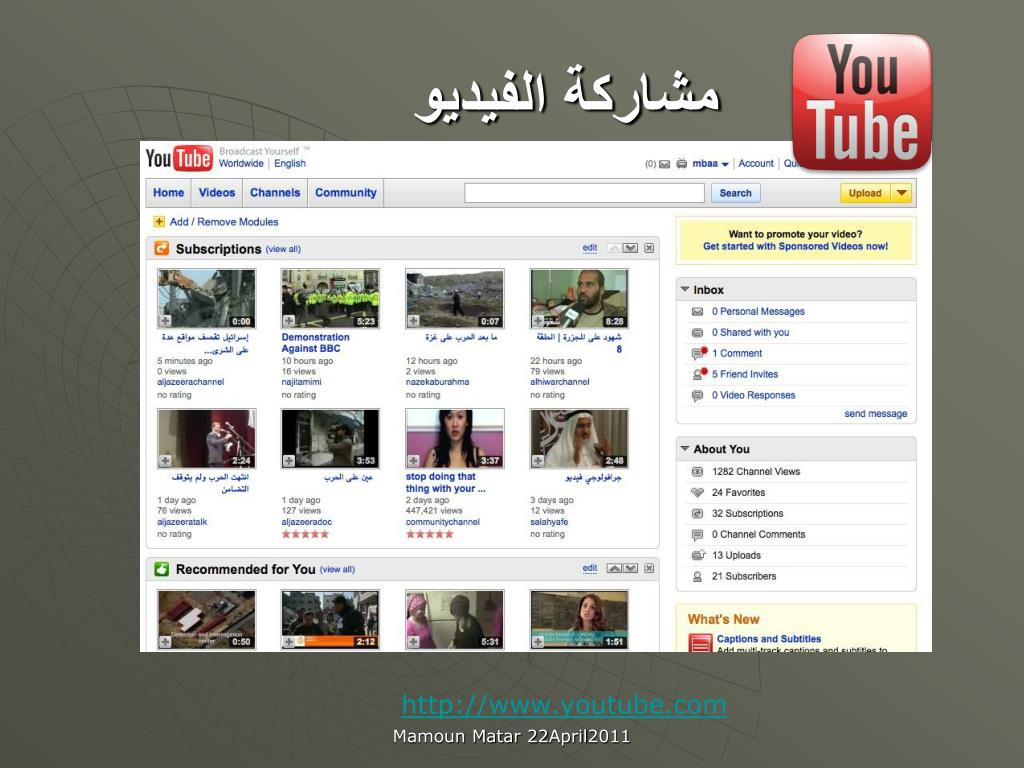Click the orange Subscriptions module icon
The width and height of the screenshot is (1024, 768).
click(161, 248)
